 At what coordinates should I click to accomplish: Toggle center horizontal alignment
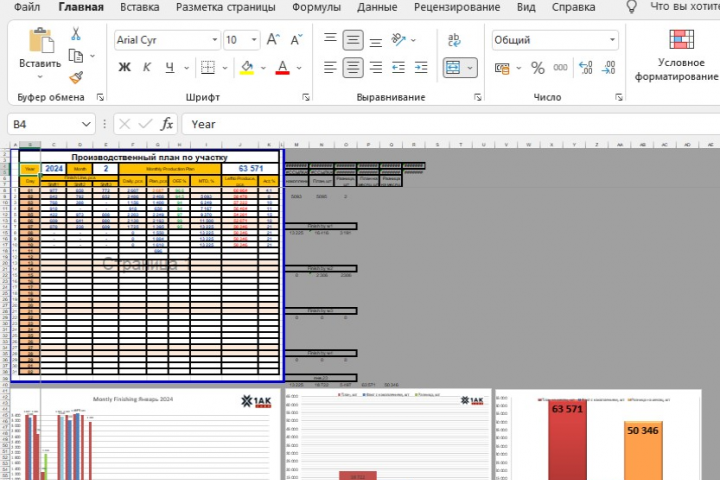(x=353, y=68)
